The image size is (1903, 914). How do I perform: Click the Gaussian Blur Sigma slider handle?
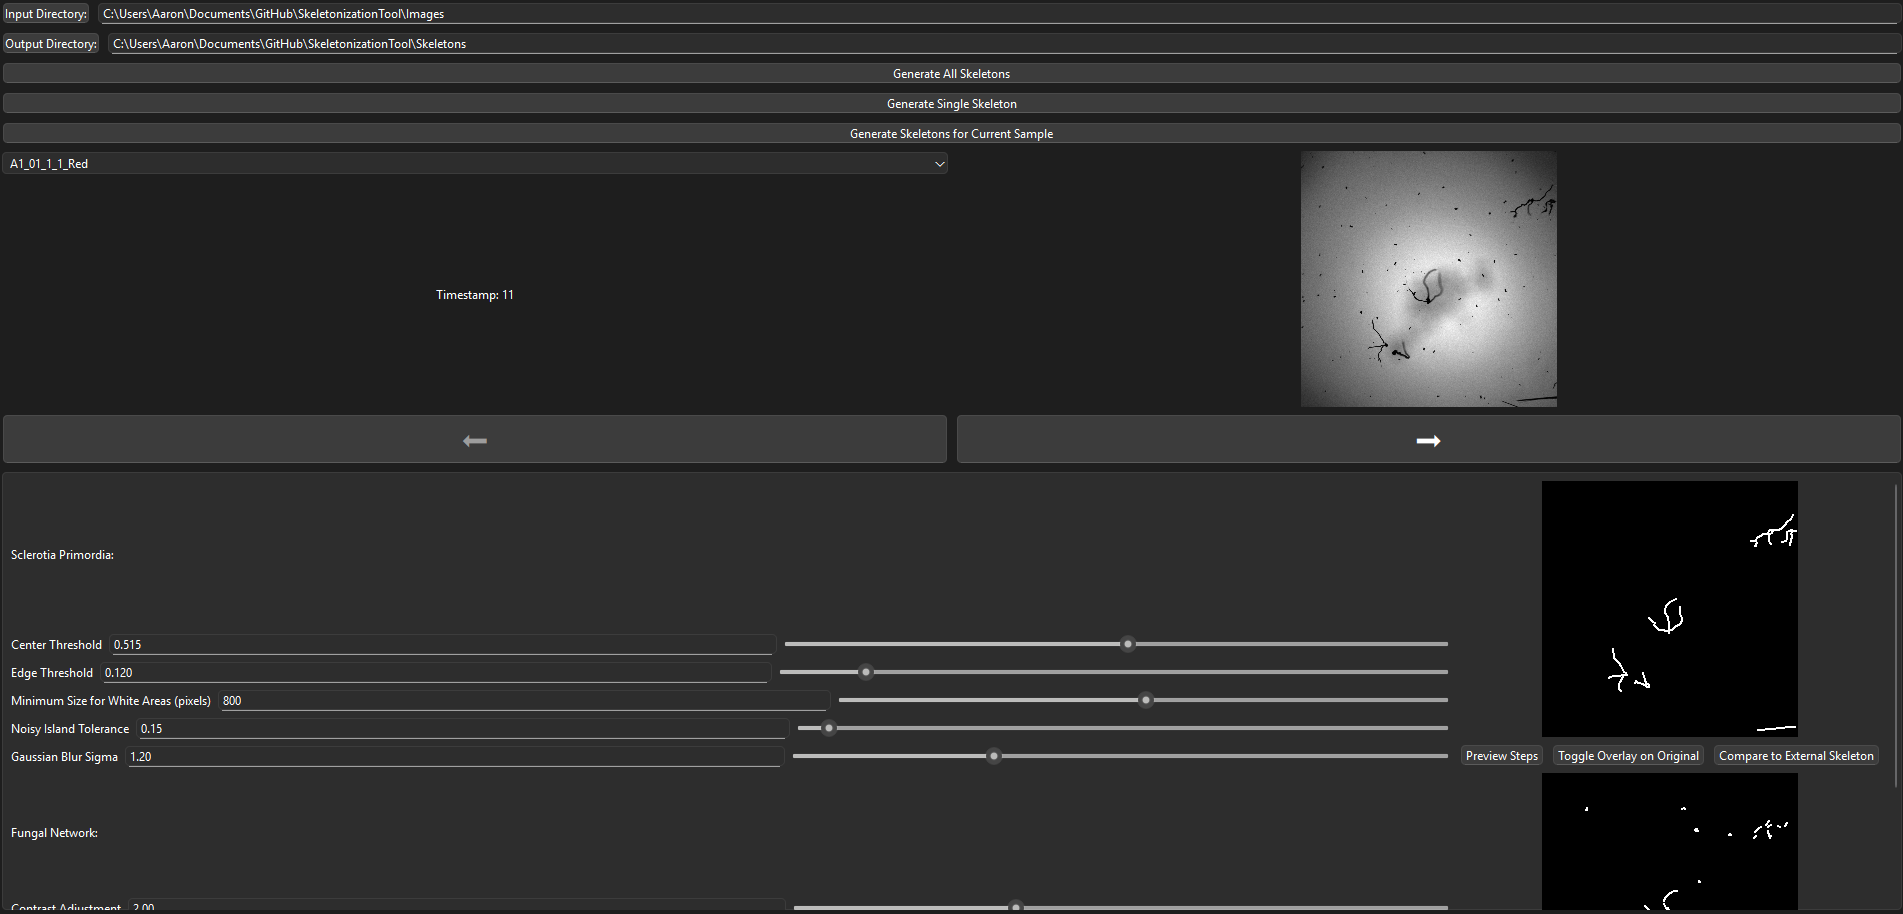point(994,756)
